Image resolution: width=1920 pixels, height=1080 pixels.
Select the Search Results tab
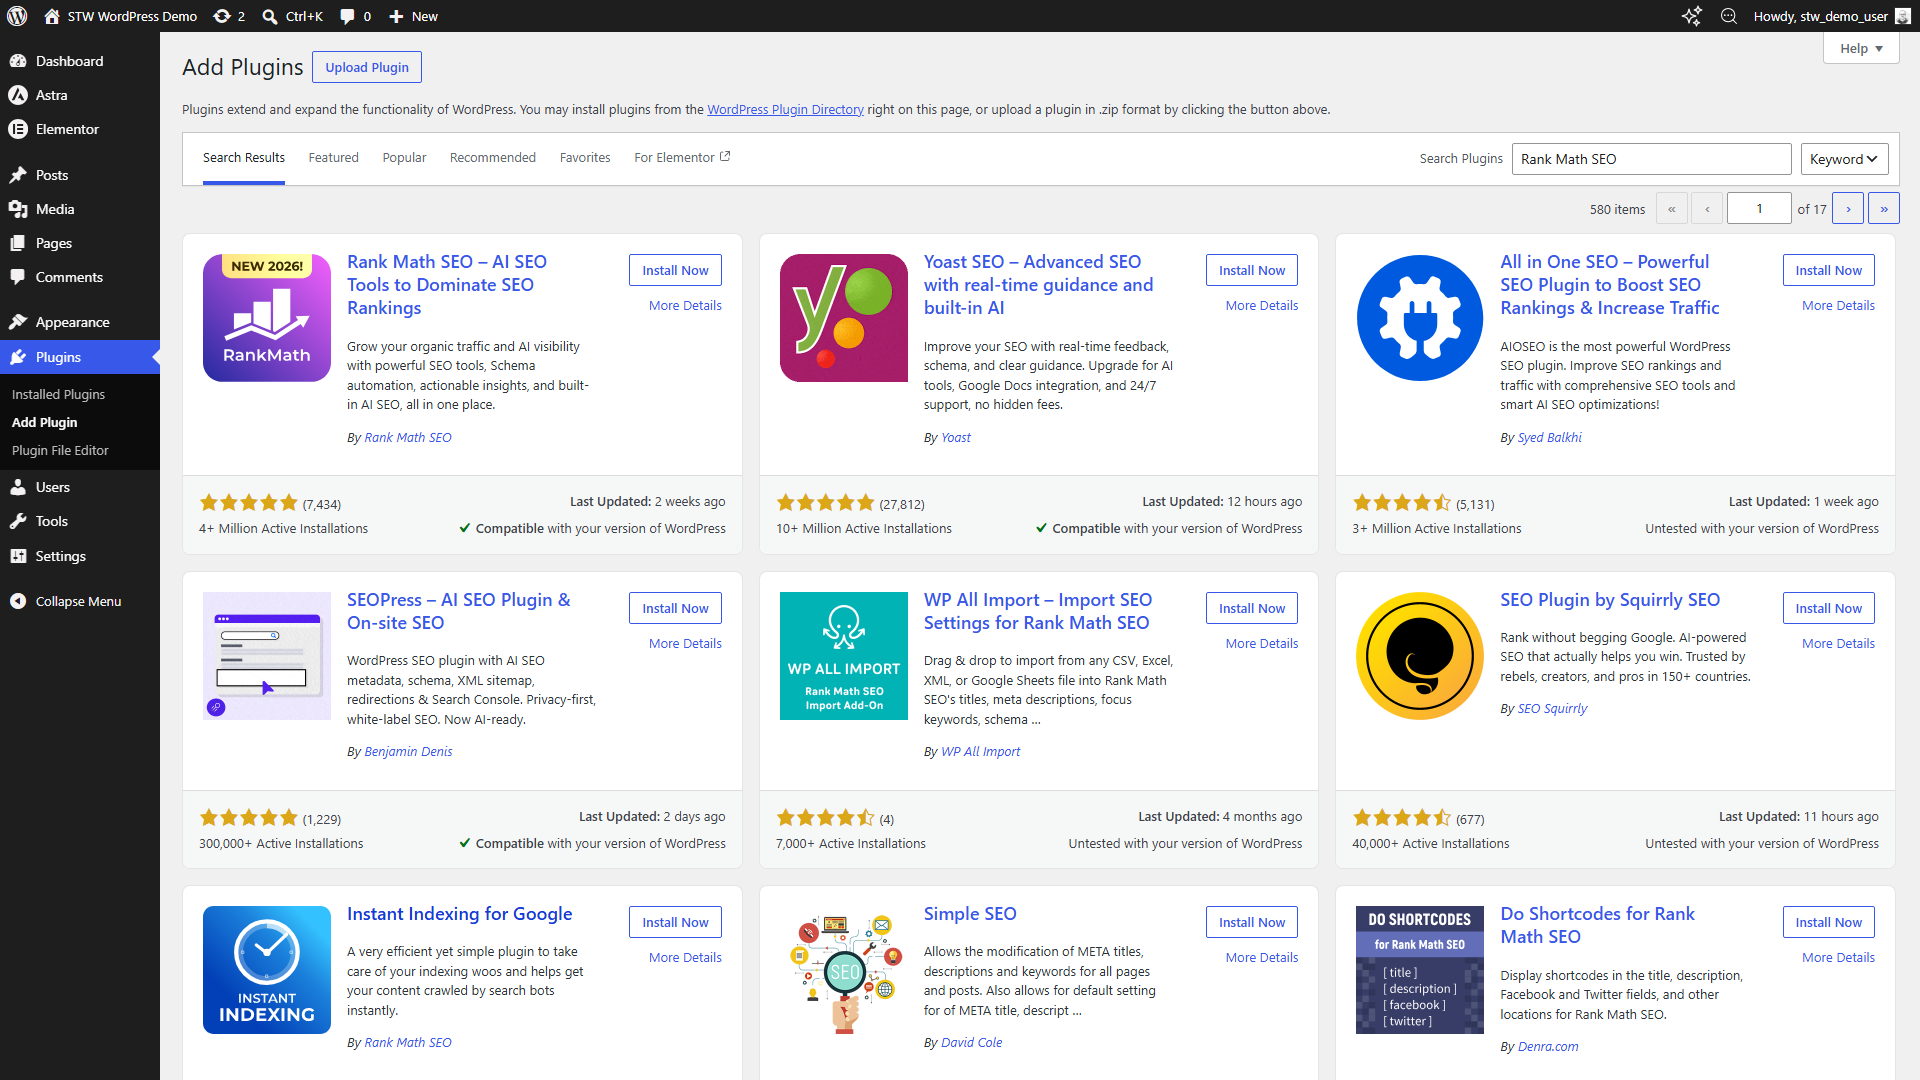244,158
